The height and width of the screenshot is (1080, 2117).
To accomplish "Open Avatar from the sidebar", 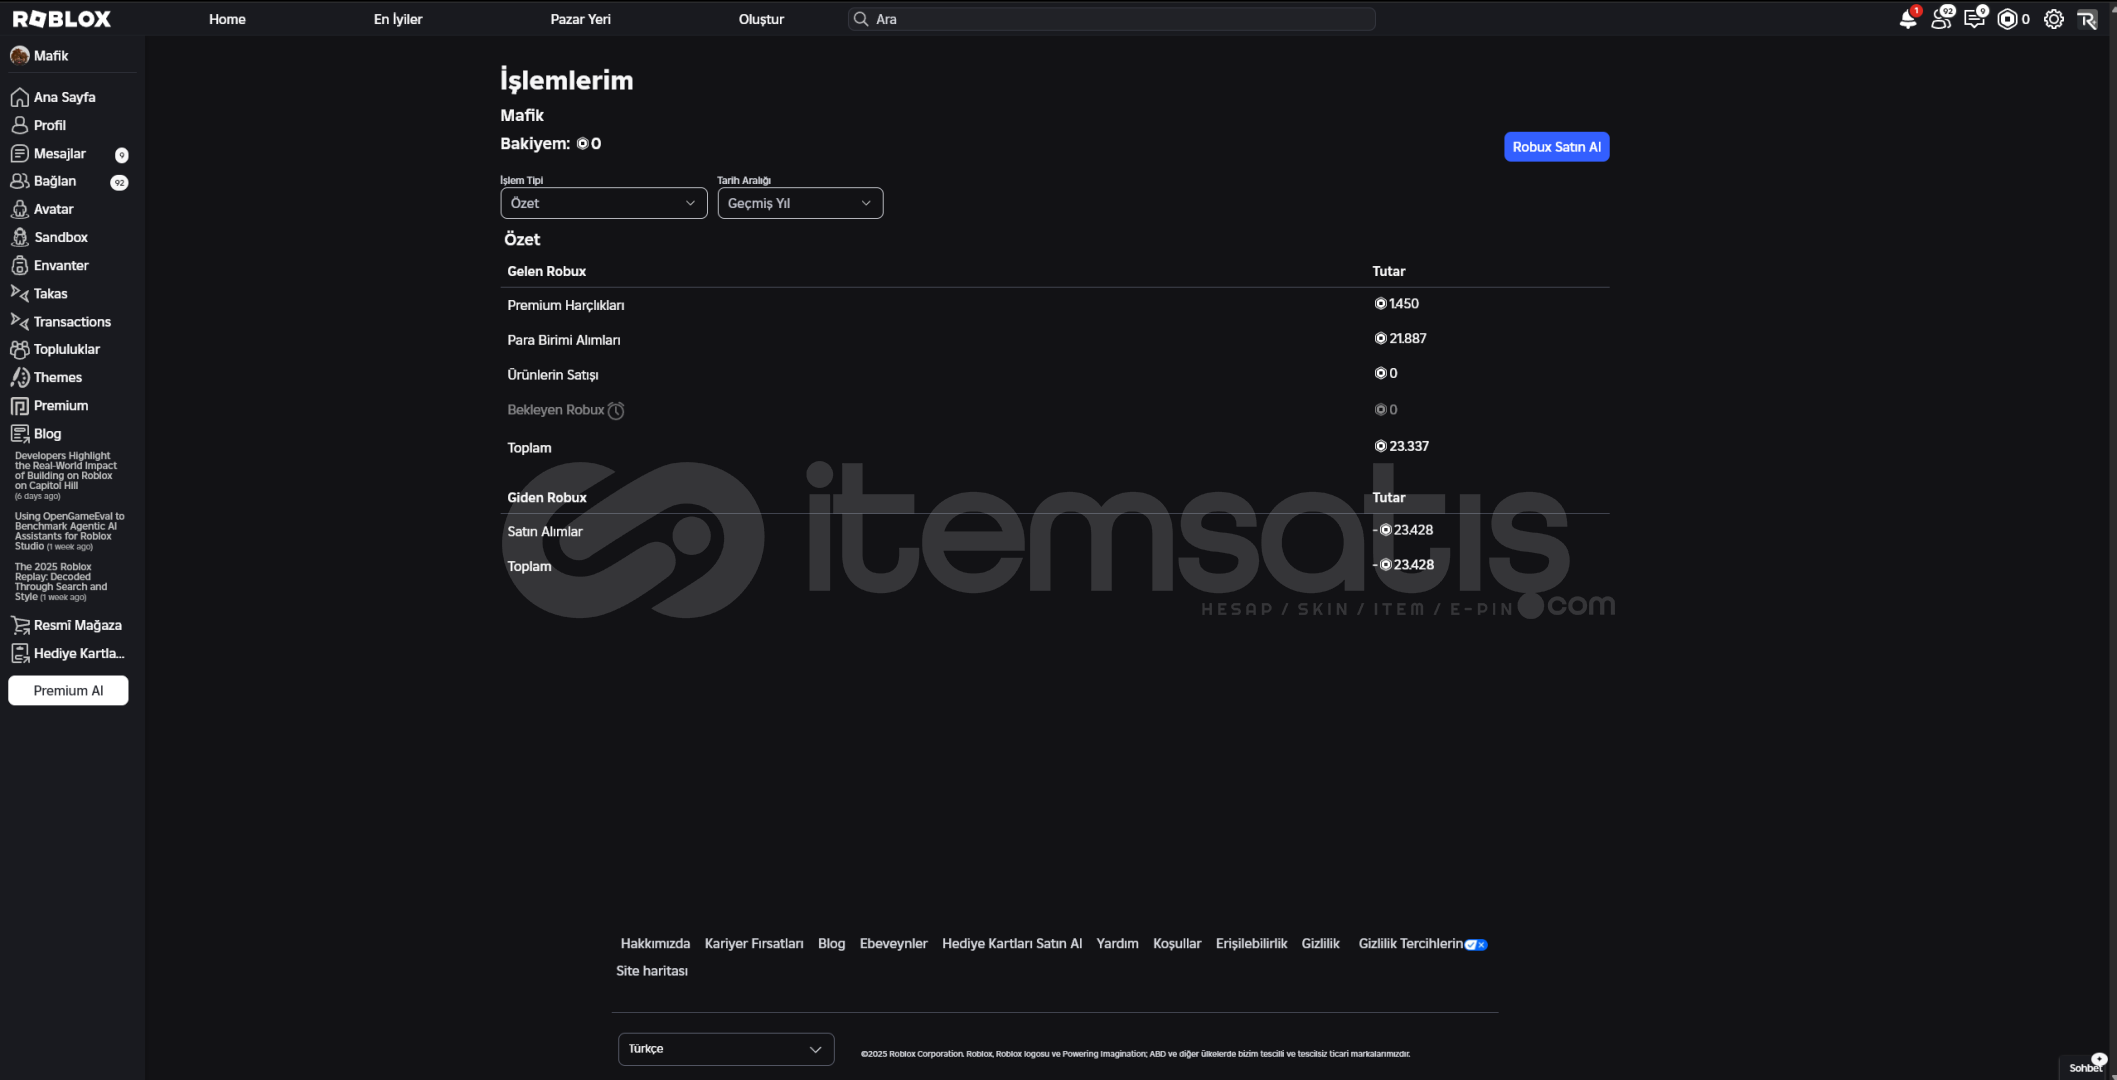I will (x=53, y=209).
